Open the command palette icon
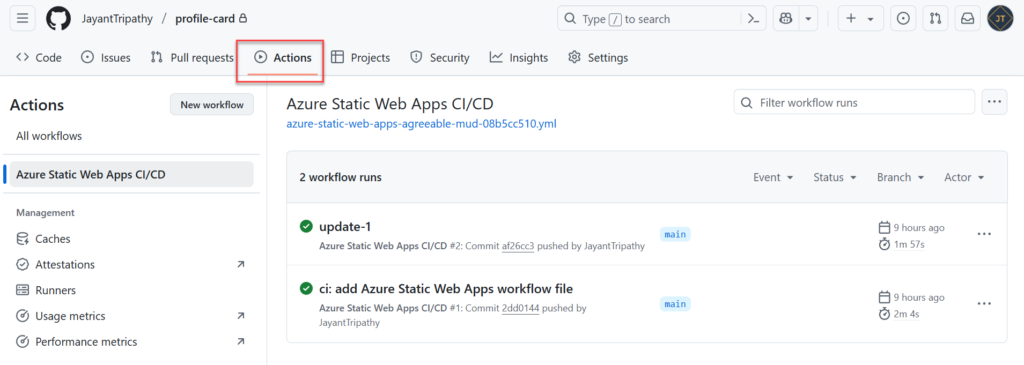The width and height of the screenshot is (1024, 365). tap(753, 19)
